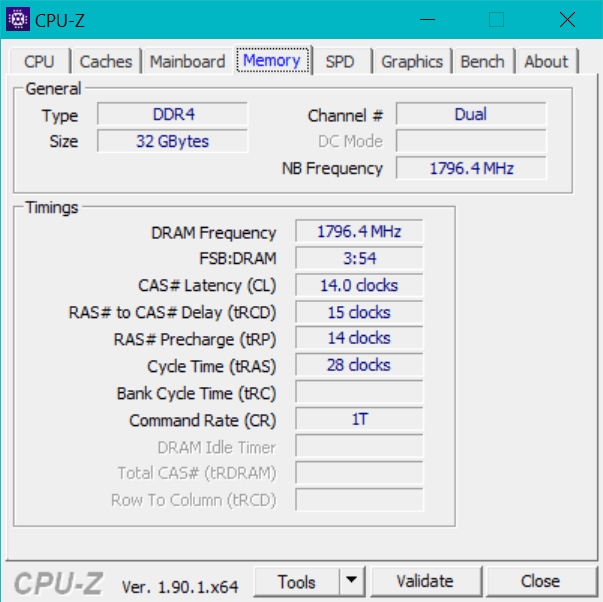603x602 pixels.
Task: Click the DRAM Frequency value field
Action: (359, 232)
